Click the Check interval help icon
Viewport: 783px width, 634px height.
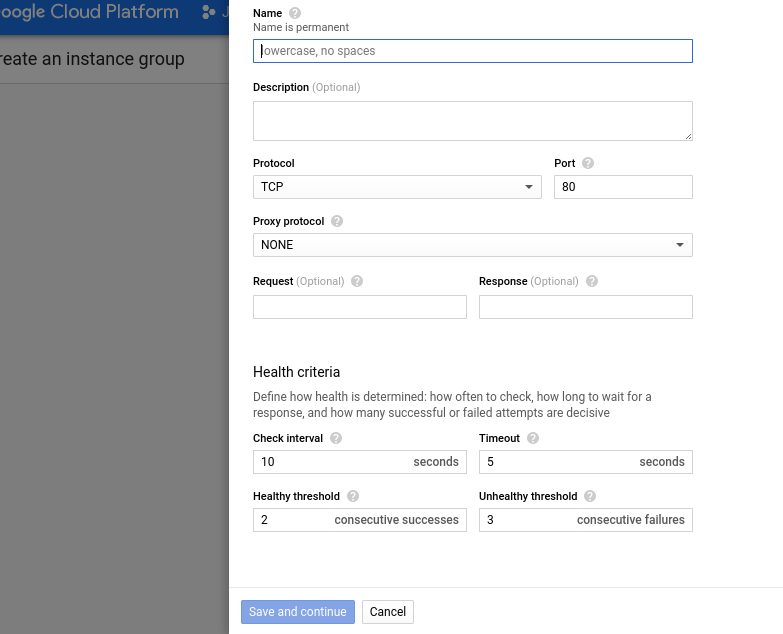coord(336,438)
